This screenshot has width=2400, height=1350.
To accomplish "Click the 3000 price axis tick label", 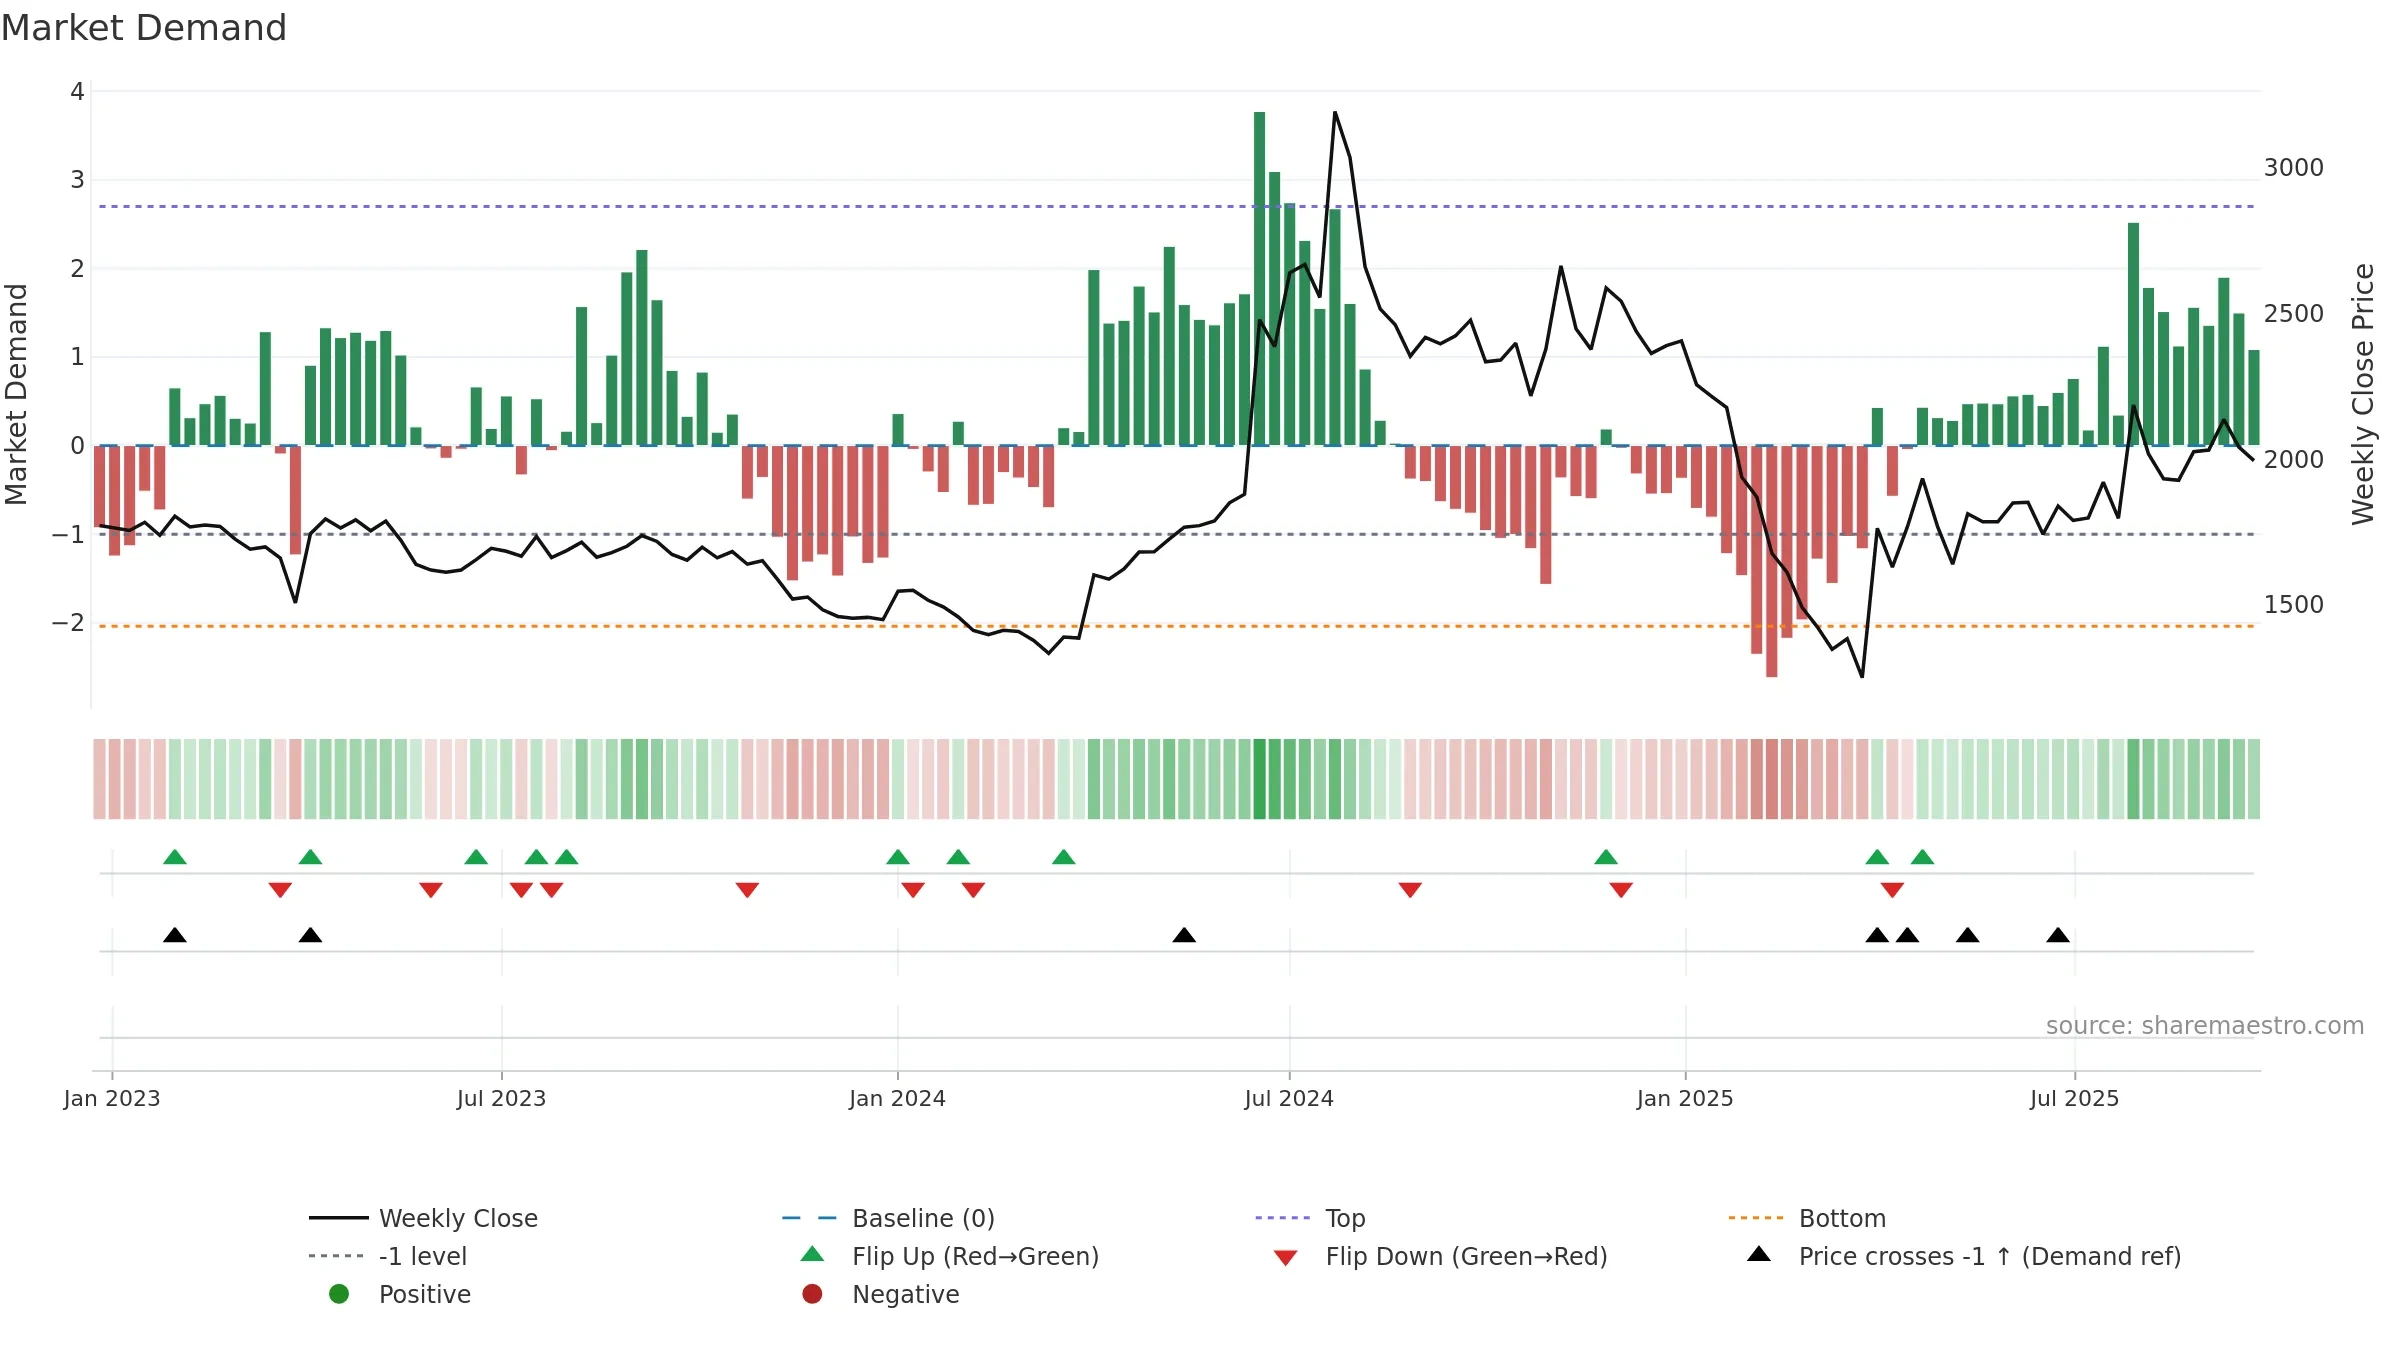I will pyautogui.click(x=2293, y=167).
